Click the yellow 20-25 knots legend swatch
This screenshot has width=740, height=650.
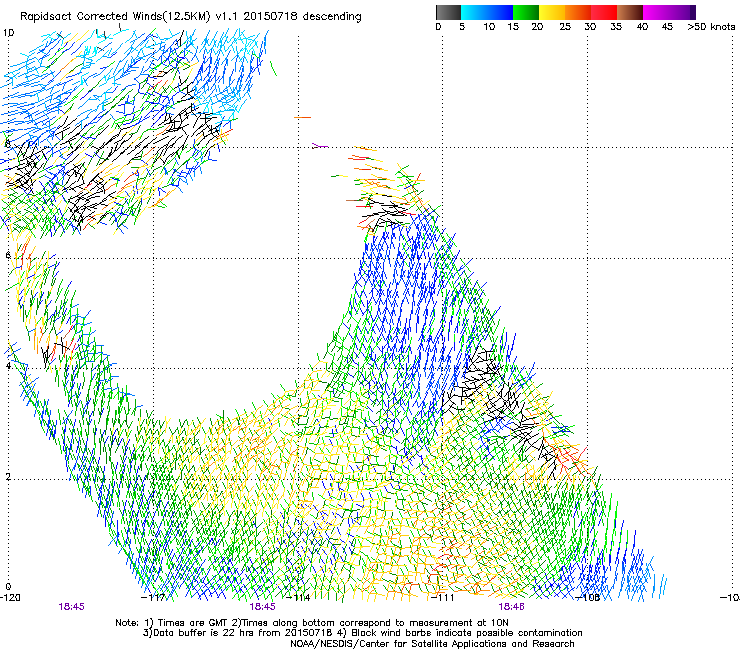click(552, 12)
